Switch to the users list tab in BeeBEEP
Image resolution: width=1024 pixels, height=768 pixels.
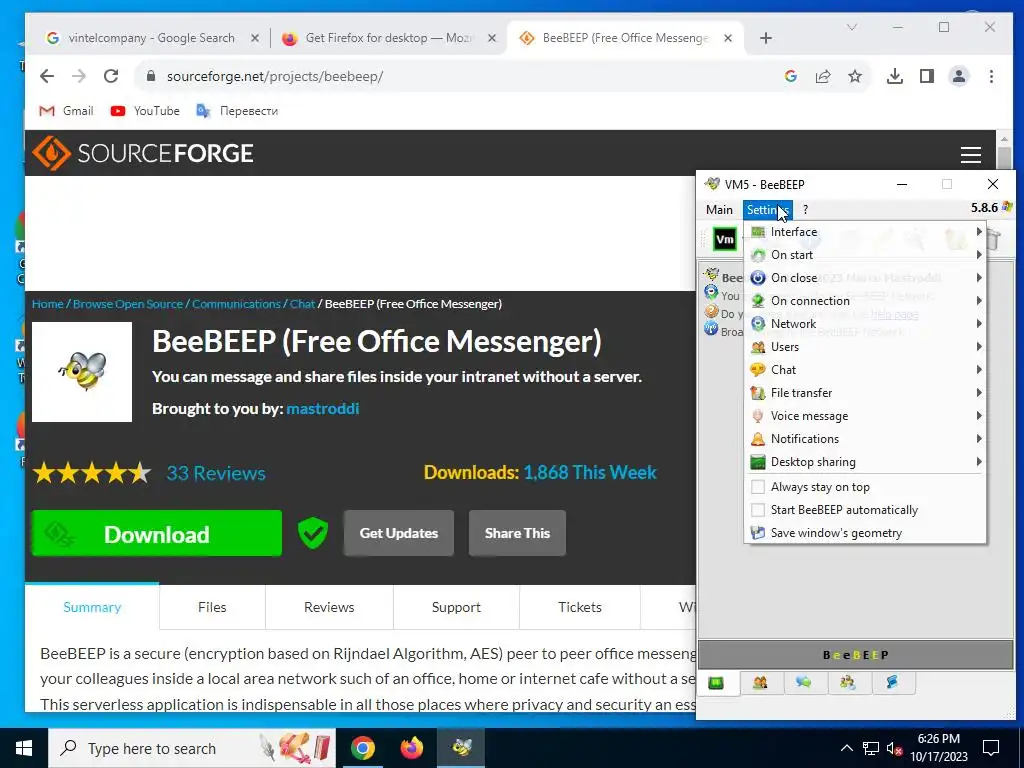pos(760,683)
